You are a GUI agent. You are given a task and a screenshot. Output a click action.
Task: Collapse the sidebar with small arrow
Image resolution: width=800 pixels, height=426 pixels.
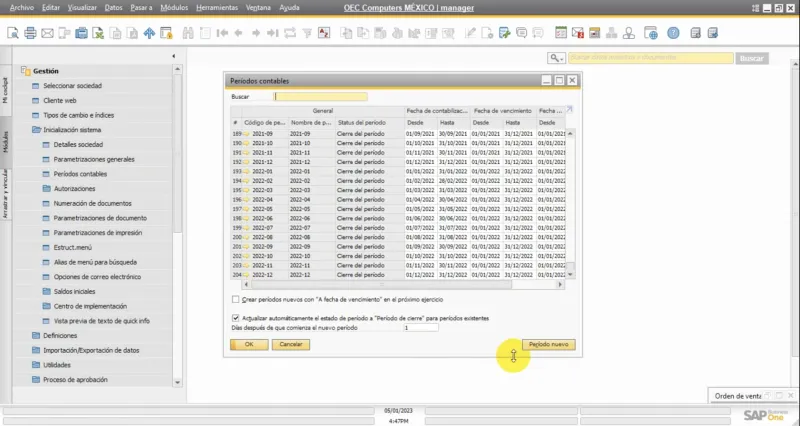click(x=173, y=56)
